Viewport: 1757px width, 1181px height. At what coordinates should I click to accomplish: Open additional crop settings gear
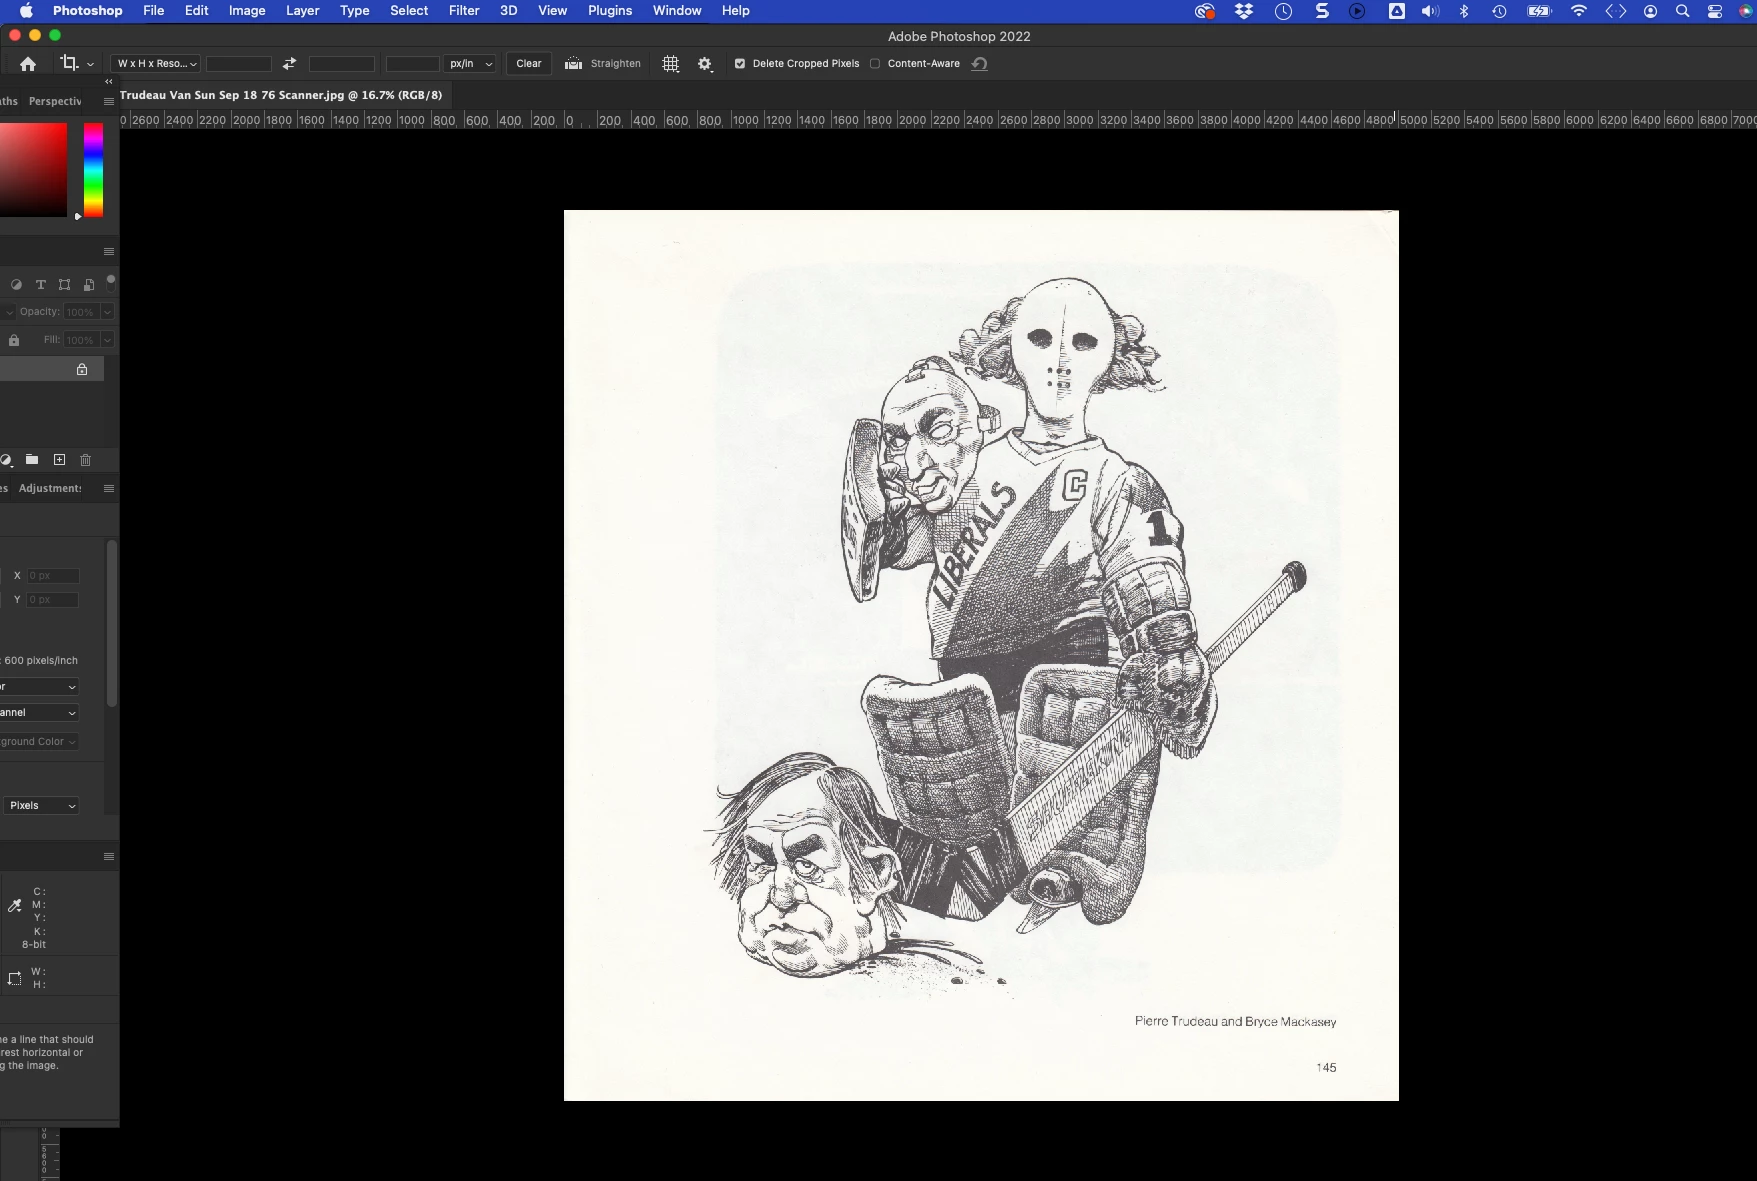pyautogui.click(x=705, y=63)
